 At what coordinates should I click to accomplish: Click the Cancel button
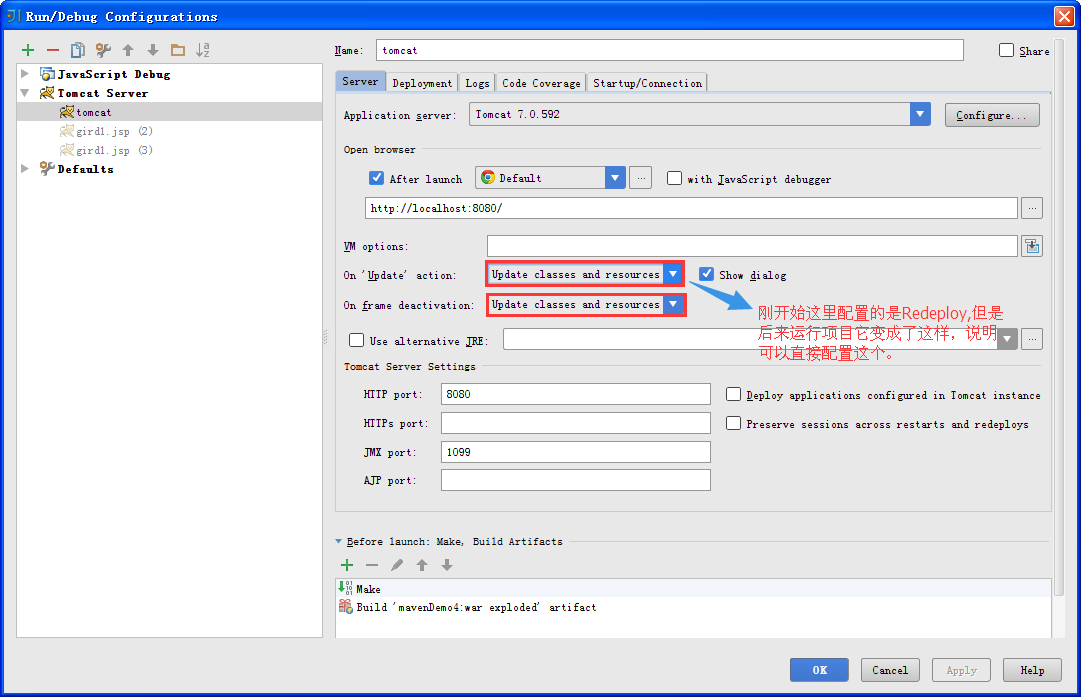pyautogui.click(x=889, y=669)
